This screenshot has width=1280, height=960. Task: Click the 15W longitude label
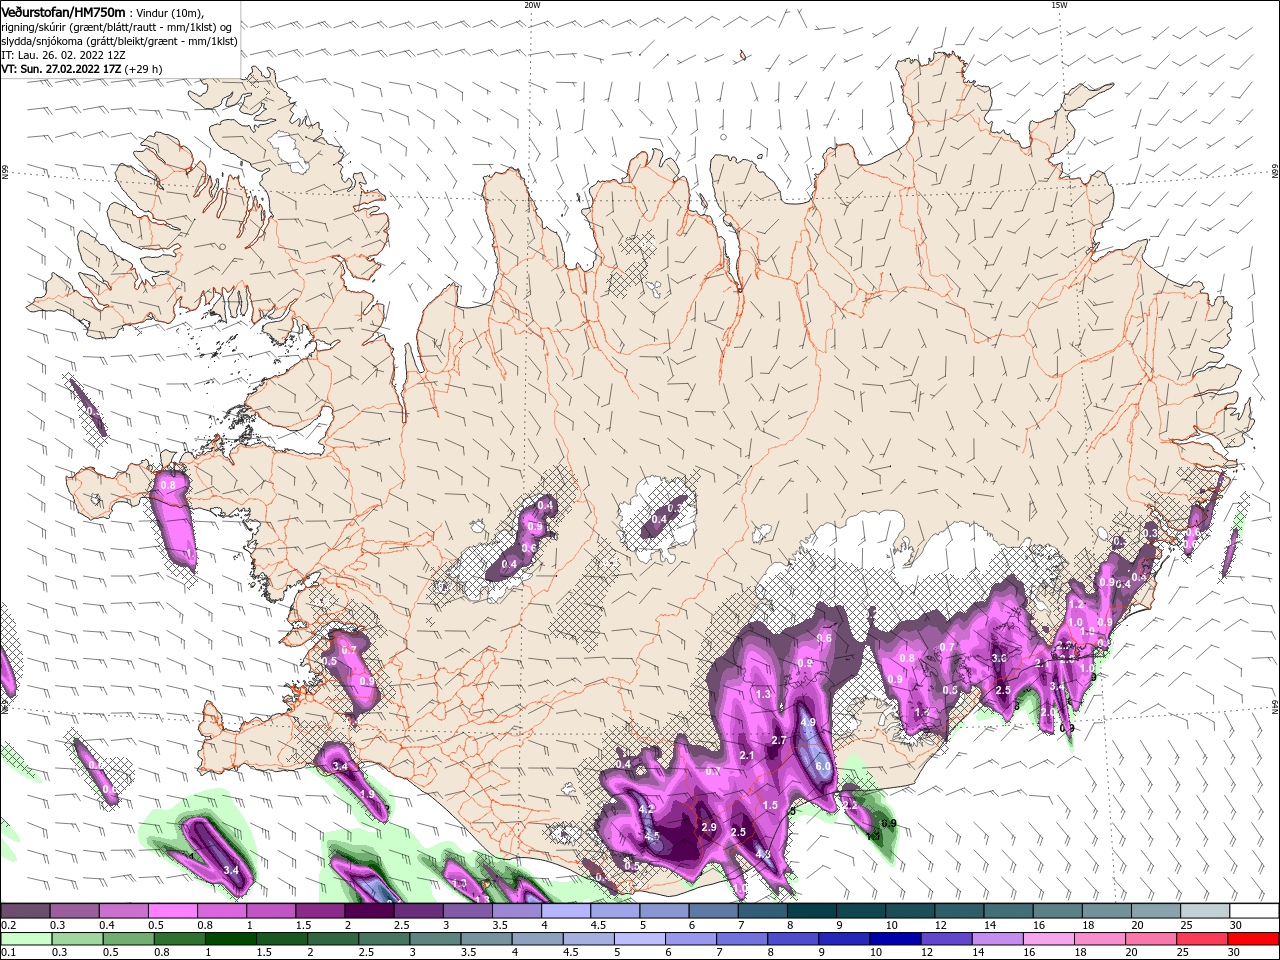1059,5
